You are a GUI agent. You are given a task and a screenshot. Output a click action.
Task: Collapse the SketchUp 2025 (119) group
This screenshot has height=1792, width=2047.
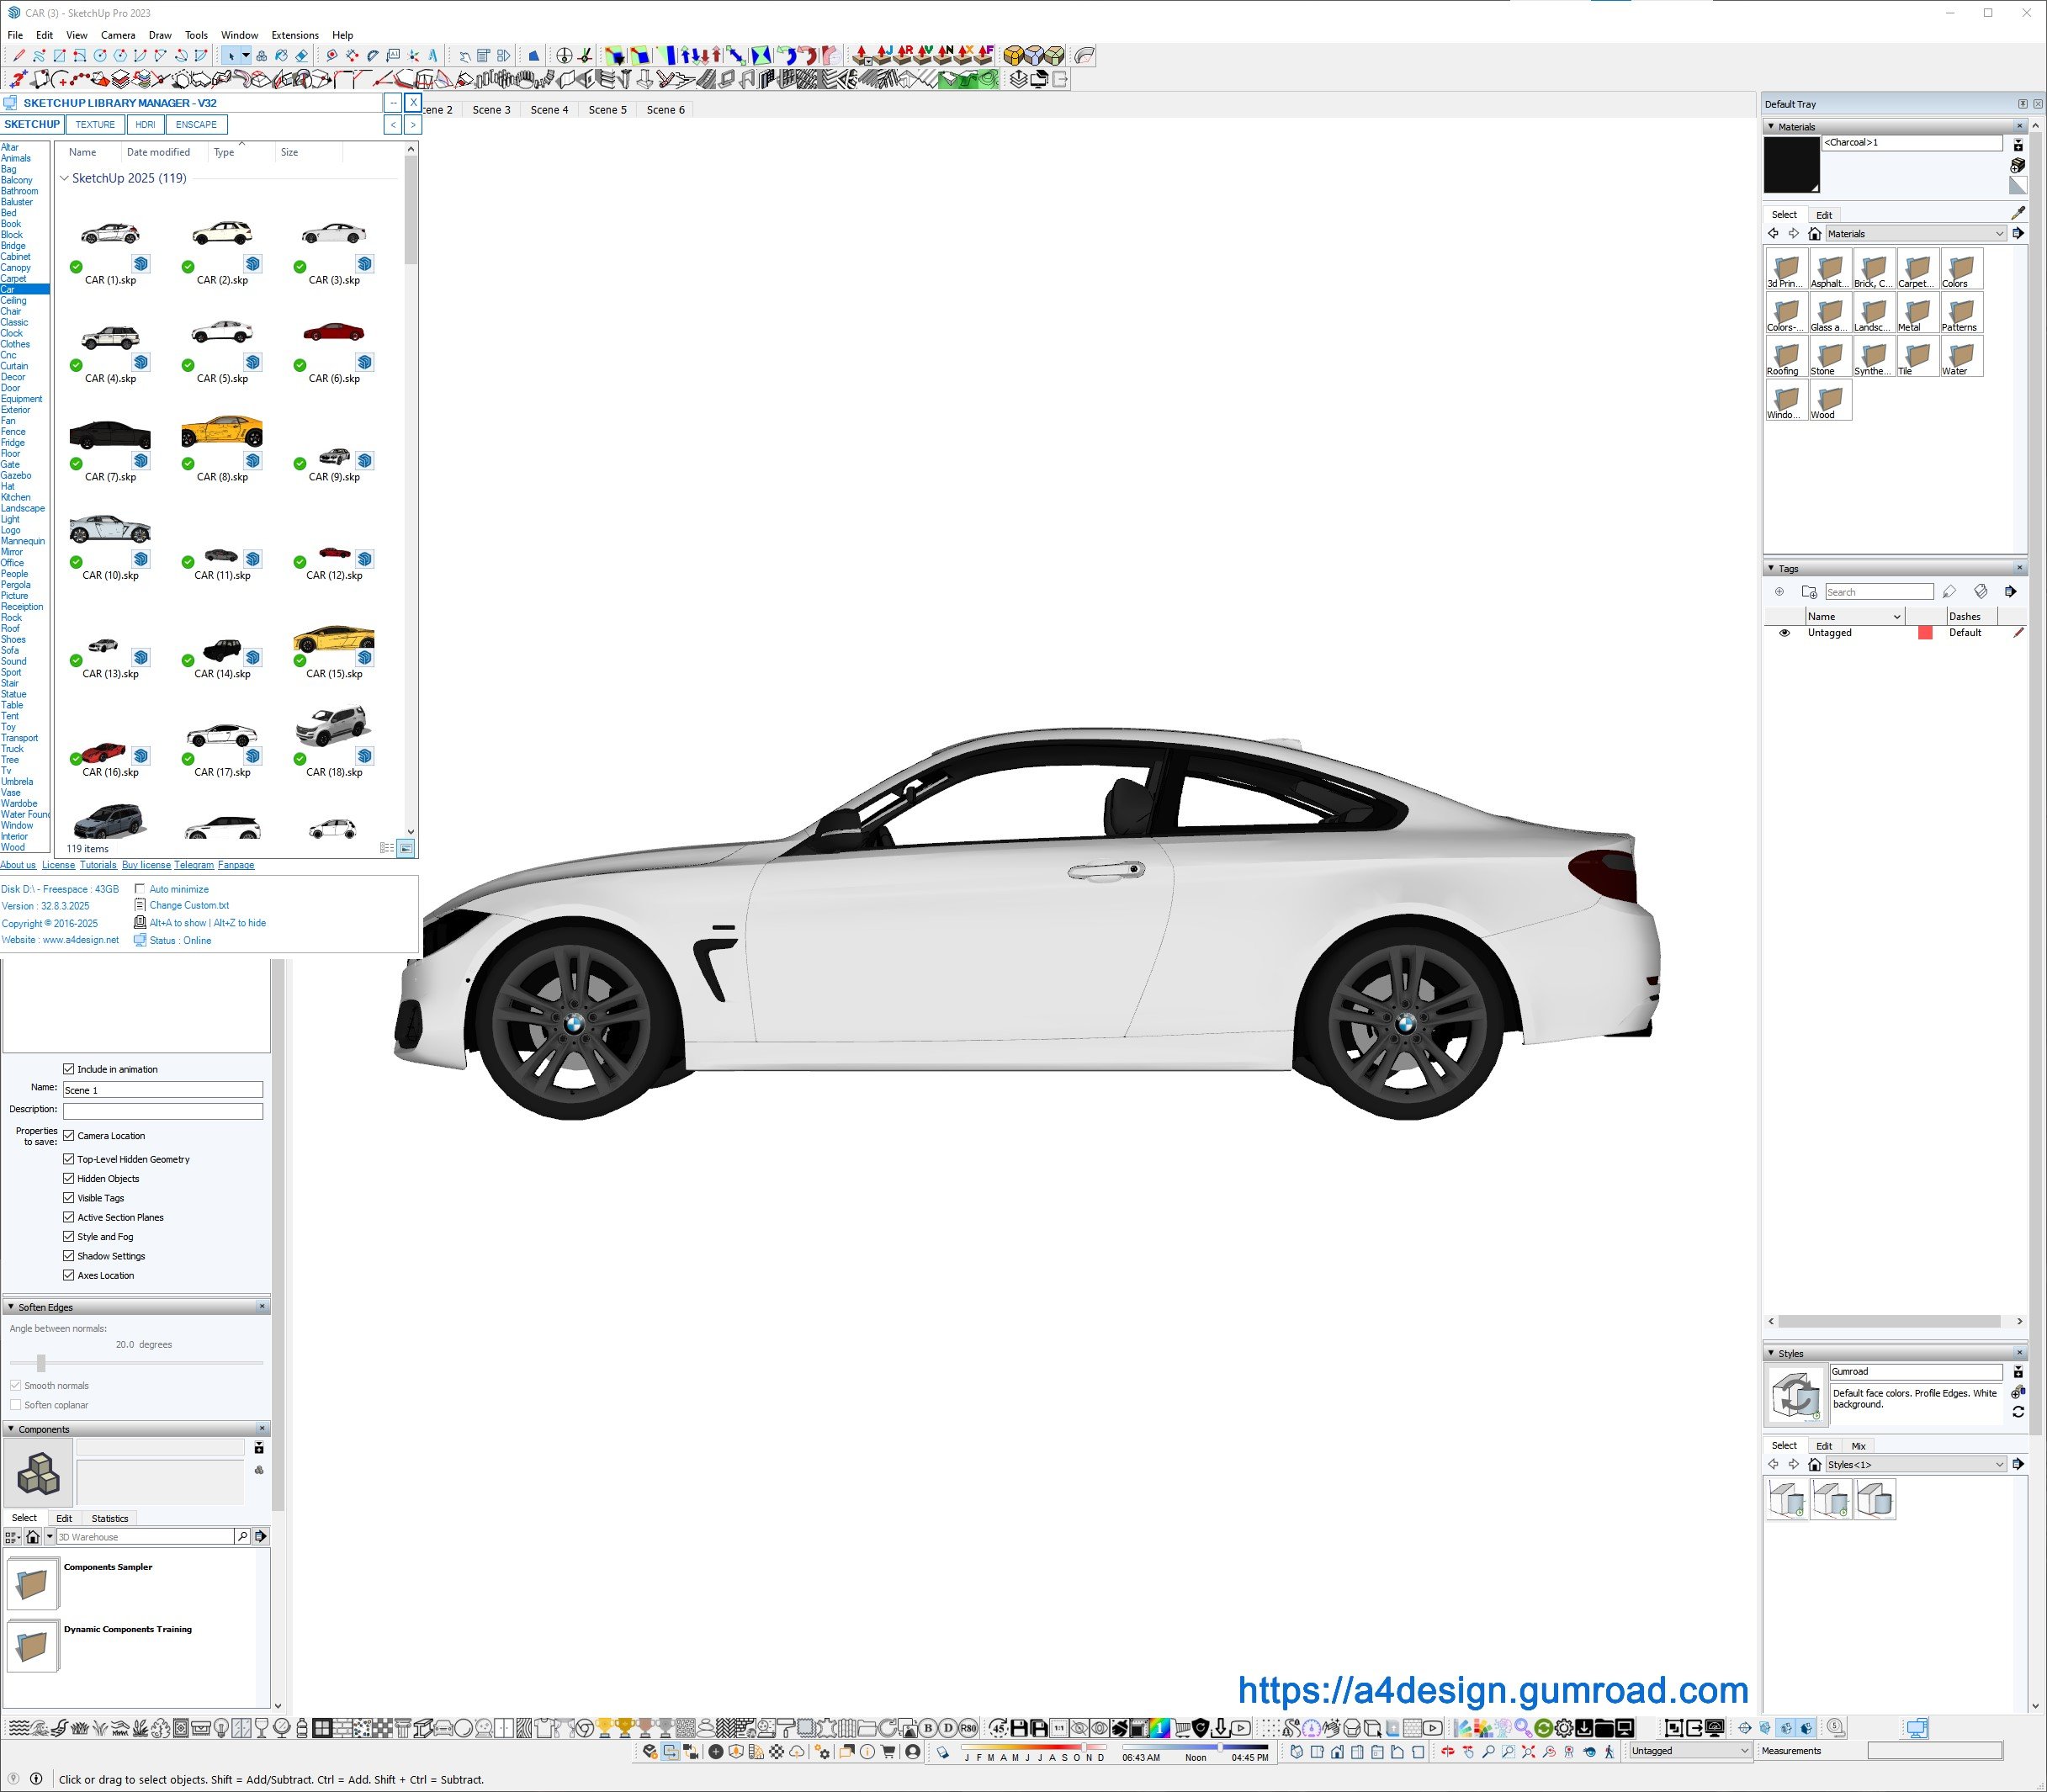[65, 179]
